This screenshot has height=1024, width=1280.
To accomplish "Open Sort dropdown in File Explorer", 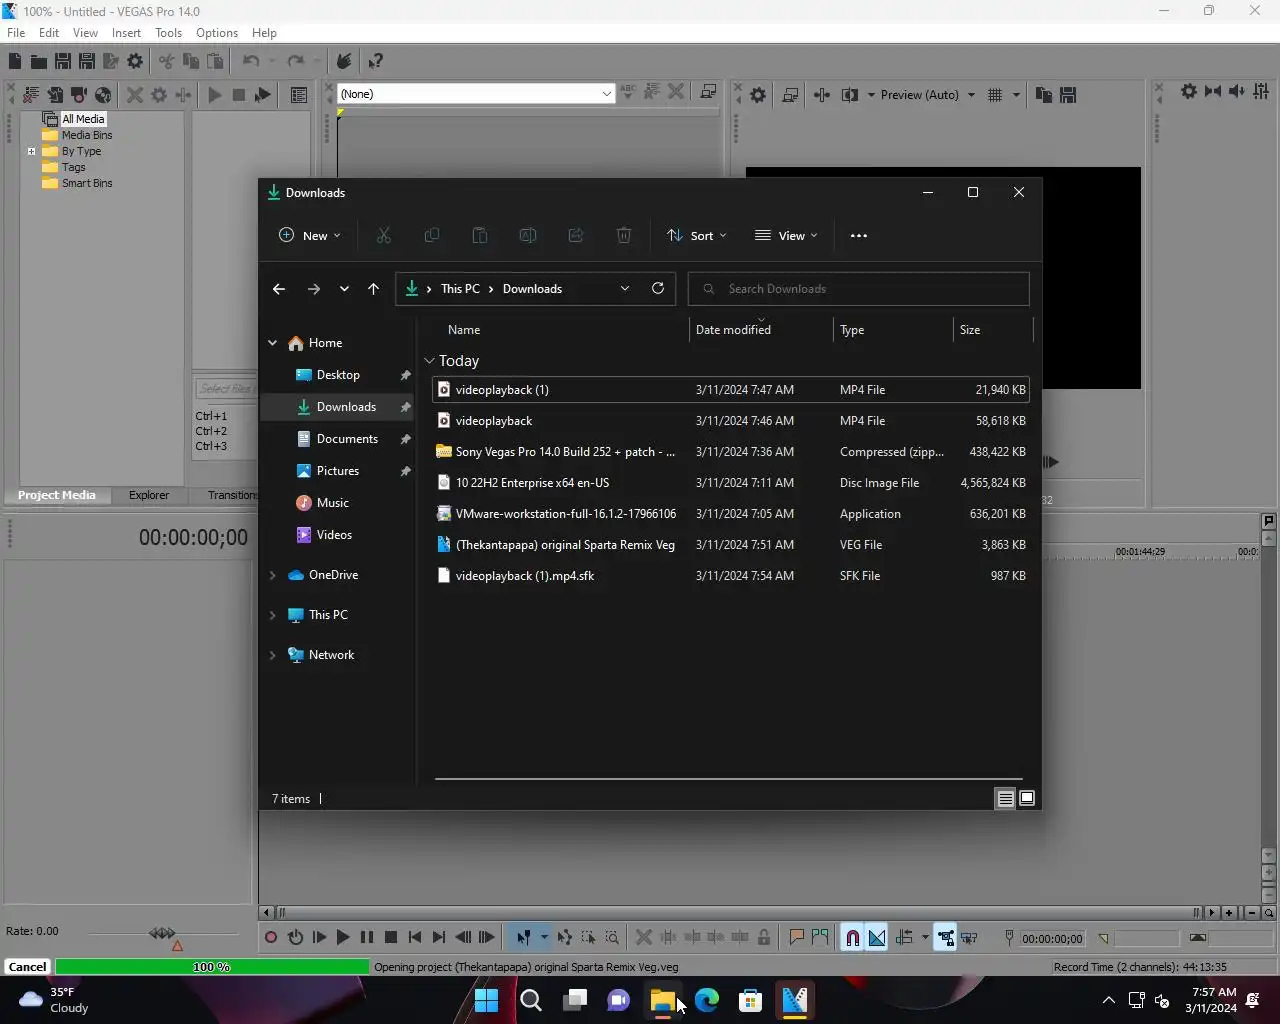I will tap(696, 236).
